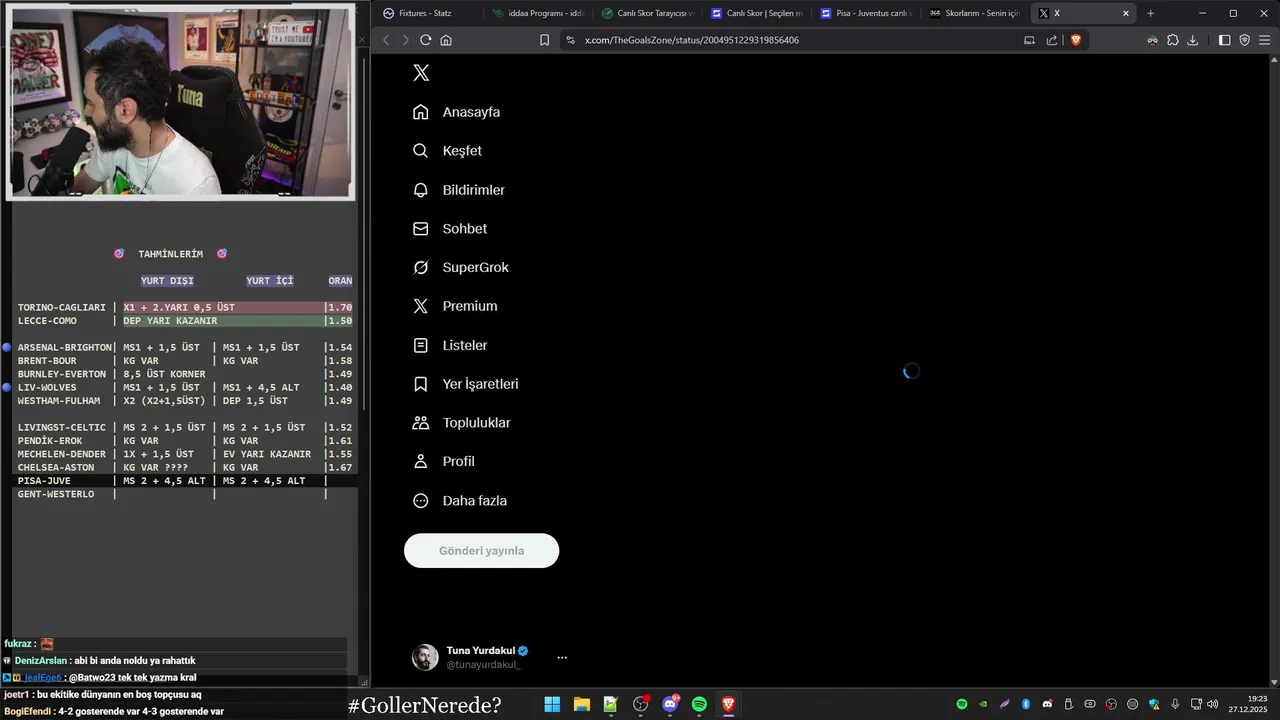Open Discord from taskbar

pos(670,704)
